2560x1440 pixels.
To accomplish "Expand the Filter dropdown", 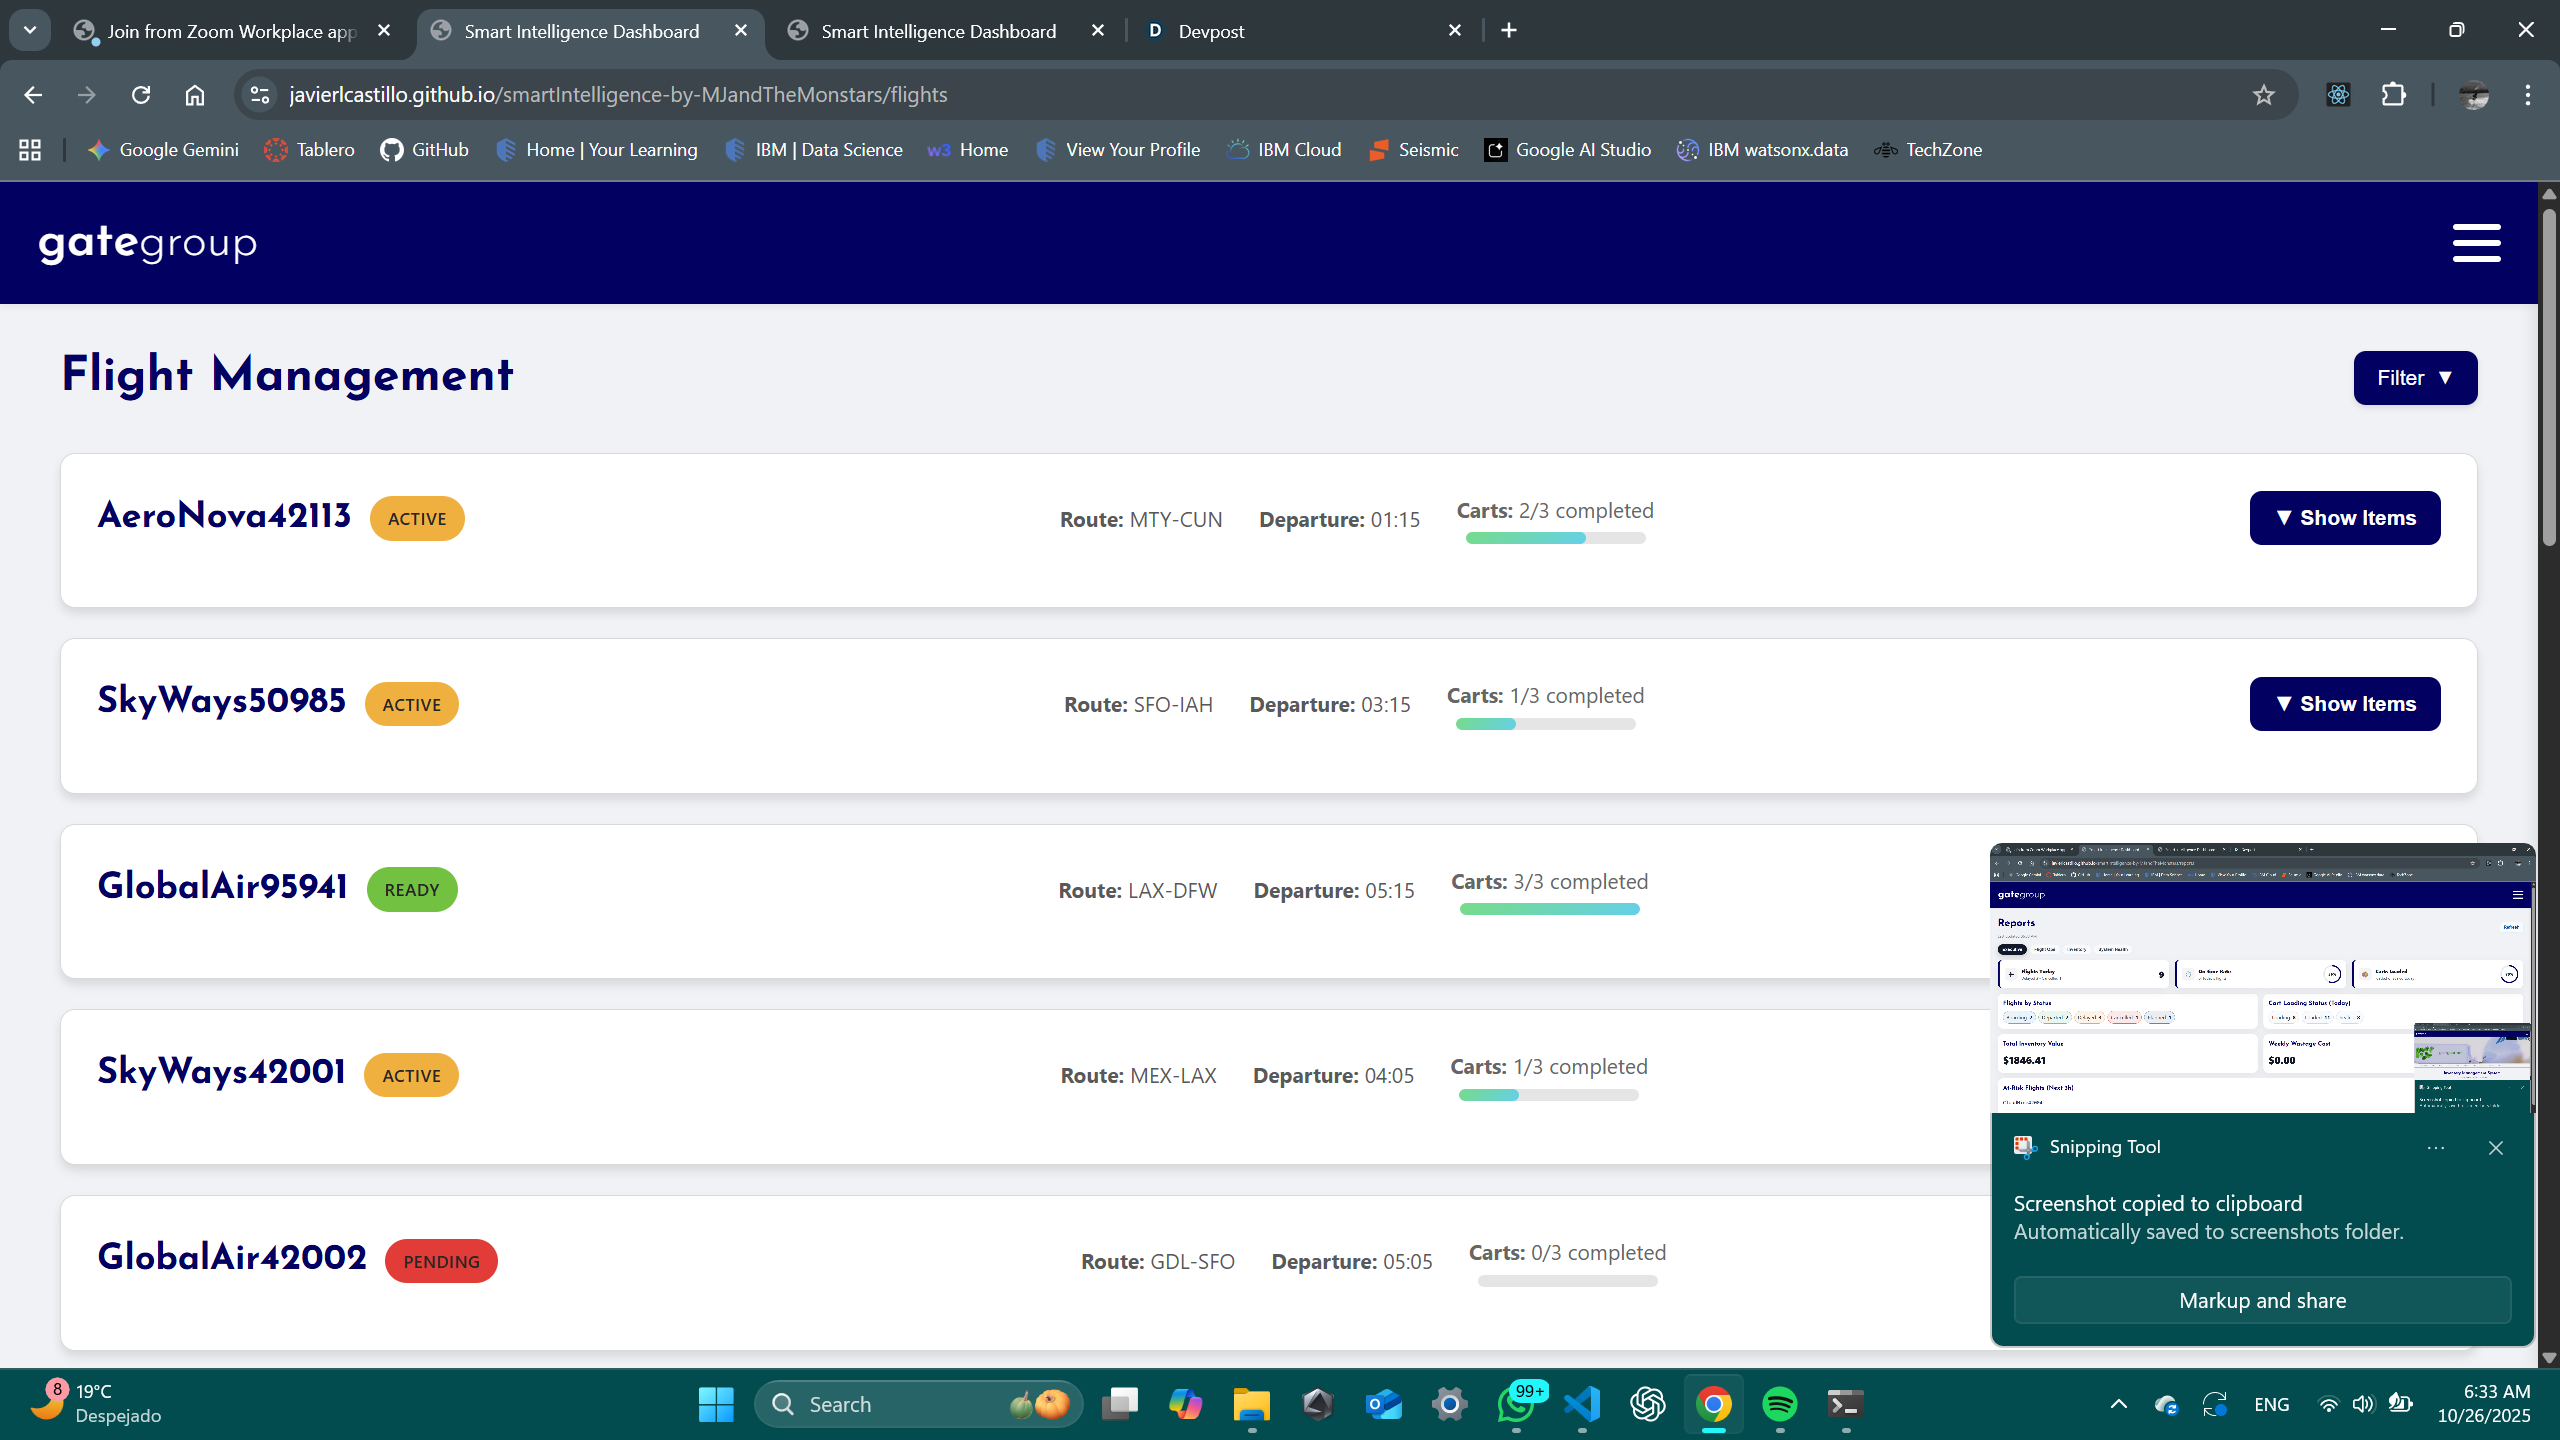I will point(2414,378).
